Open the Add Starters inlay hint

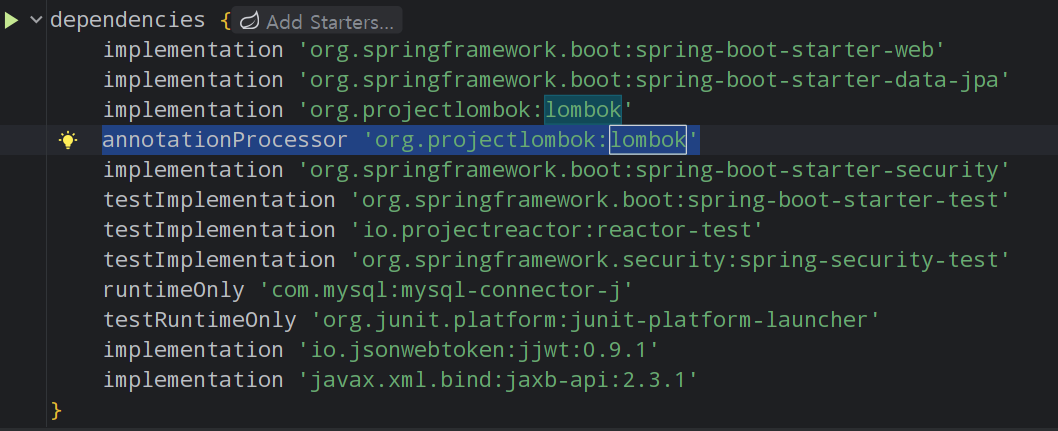(317, 22)
